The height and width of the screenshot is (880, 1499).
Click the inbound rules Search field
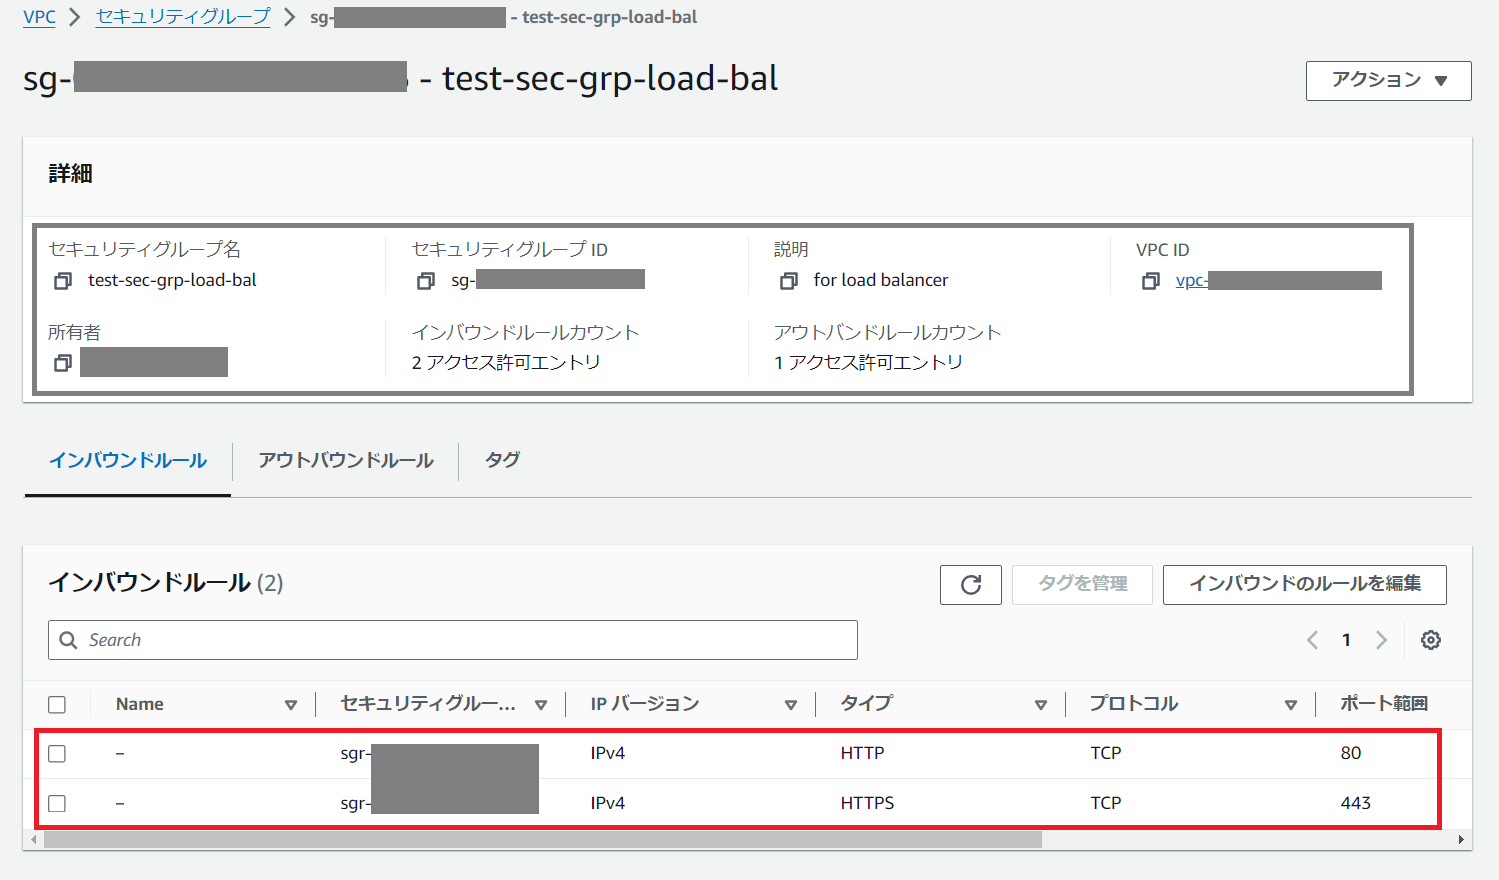tap(460, 640)
